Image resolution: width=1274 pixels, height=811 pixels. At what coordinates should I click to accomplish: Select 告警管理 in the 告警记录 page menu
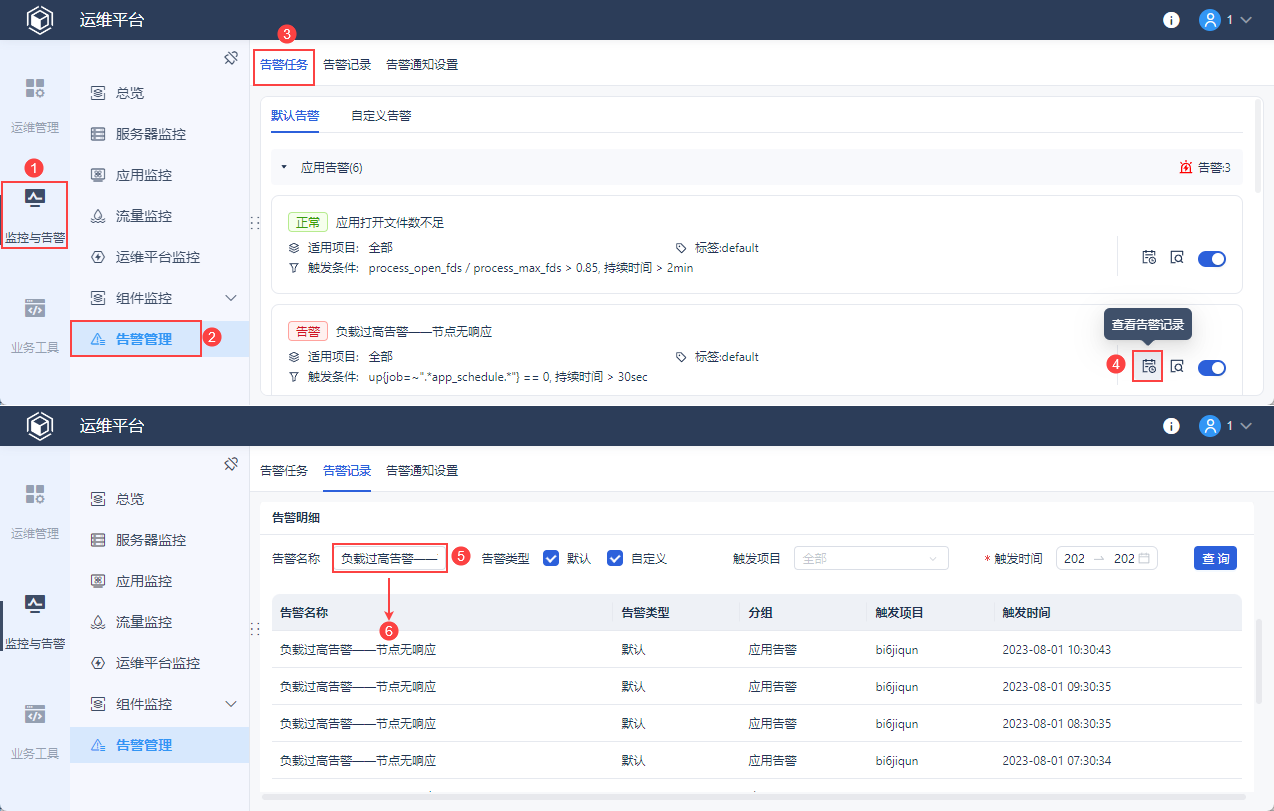click(160, 745)
